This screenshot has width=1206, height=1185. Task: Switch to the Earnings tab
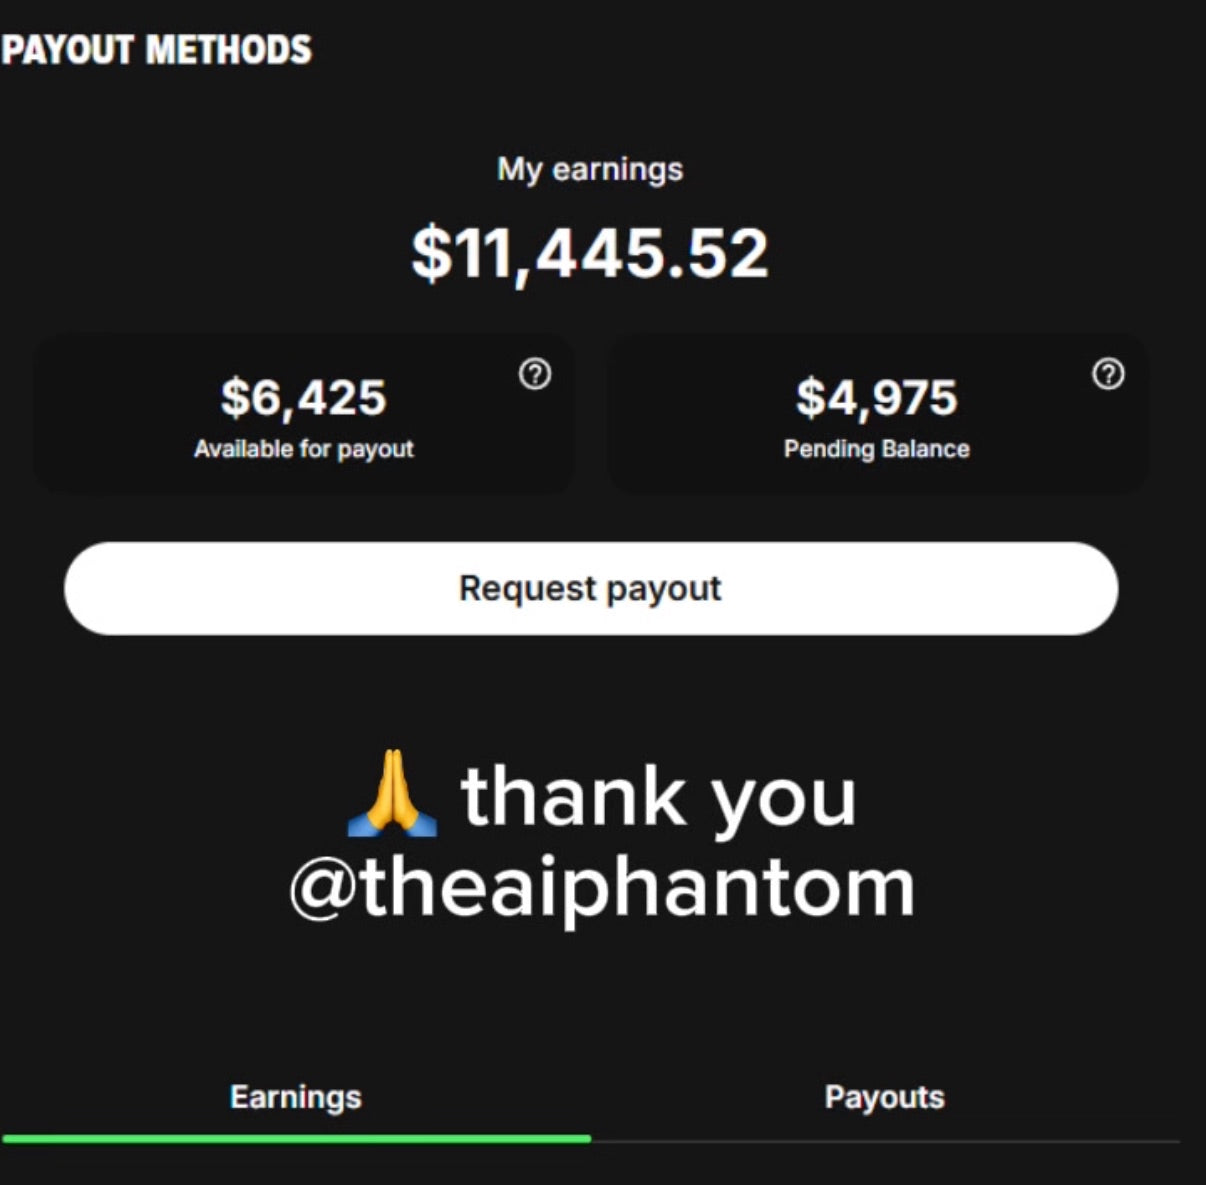click(296, 1097)
